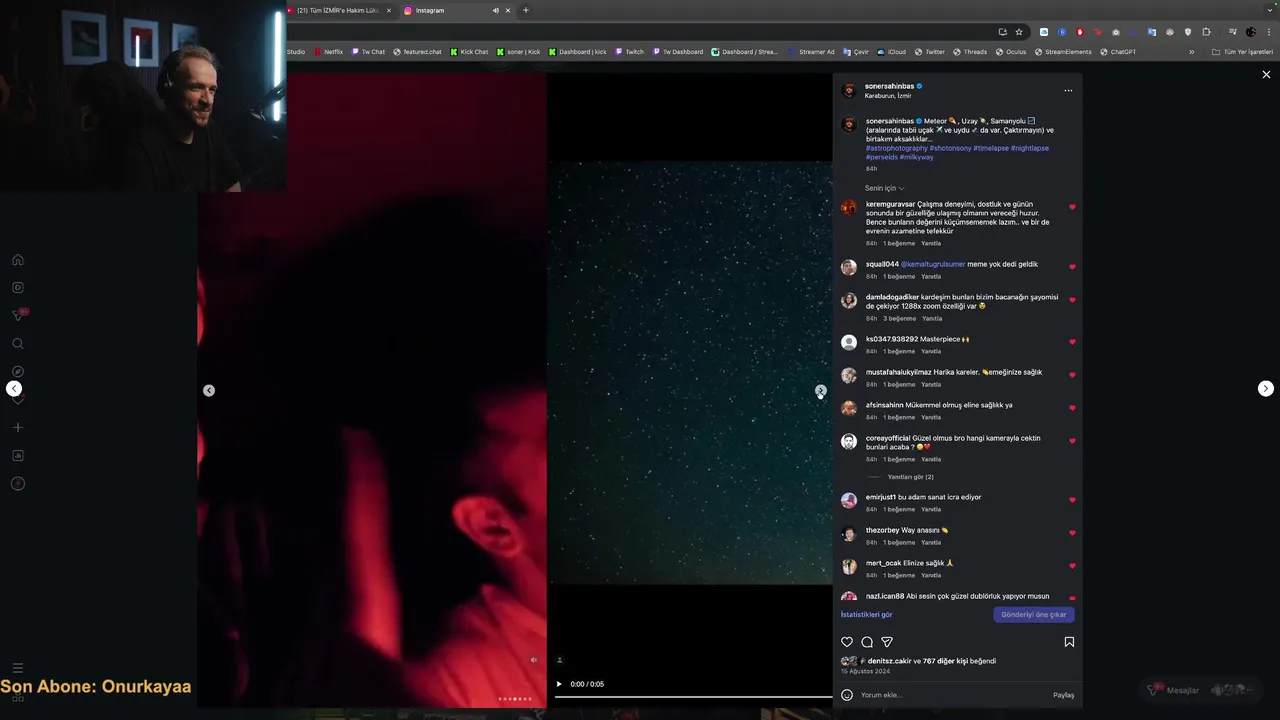Open the StreamElements bookmark

pos(1063,52)
